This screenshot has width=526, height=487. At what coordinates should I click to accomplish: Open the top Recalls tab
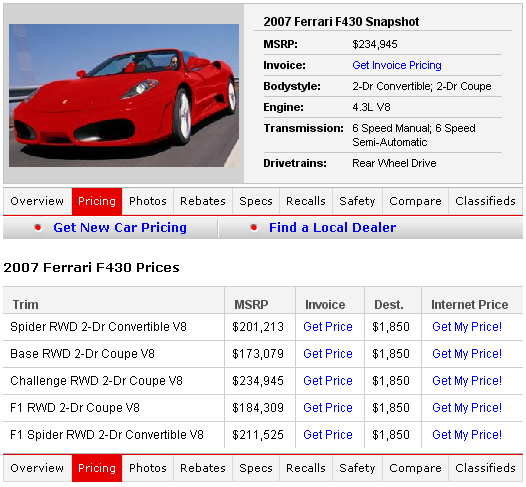pyautogui.click(x=306, y=201)
